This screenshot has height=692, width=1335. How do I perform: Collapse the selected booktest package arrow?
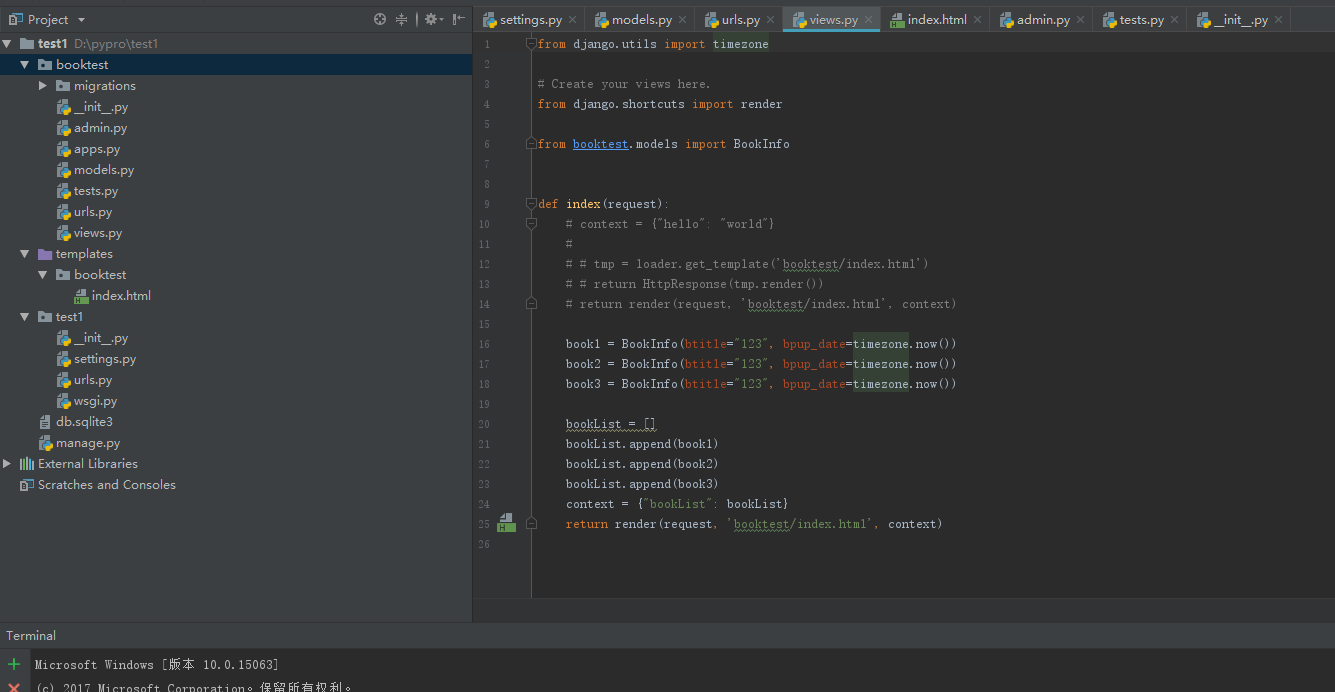(25, 65)
